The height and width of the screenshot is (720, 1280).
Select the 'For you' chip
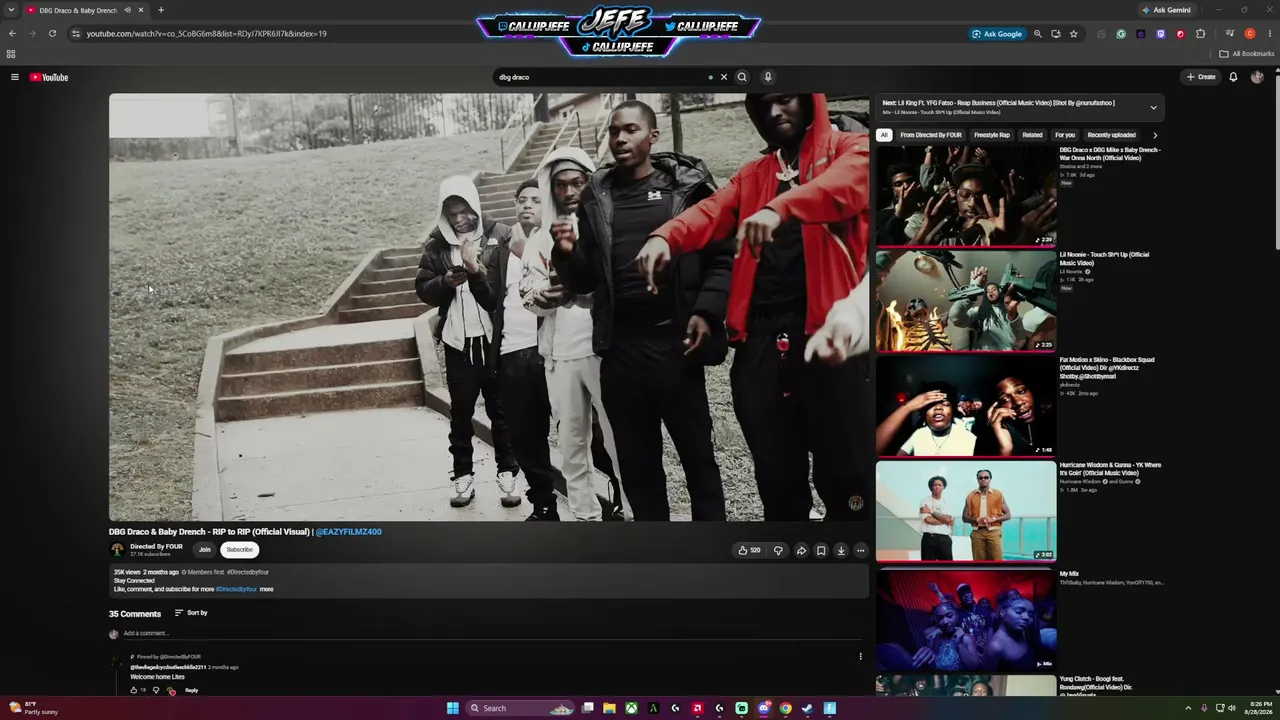[1065, 135]
